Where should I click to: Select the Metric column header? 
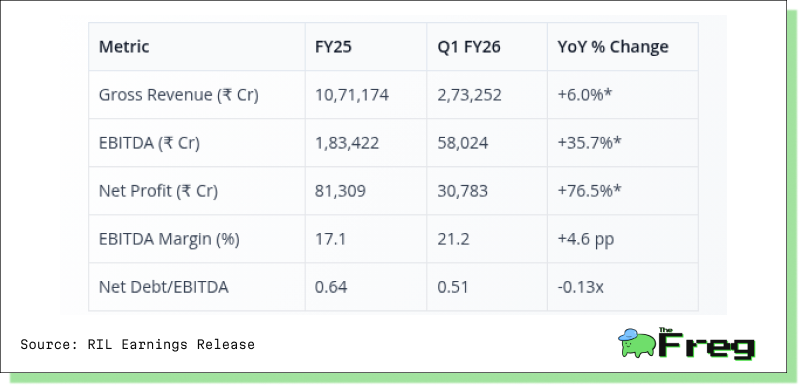pos(124,47)
